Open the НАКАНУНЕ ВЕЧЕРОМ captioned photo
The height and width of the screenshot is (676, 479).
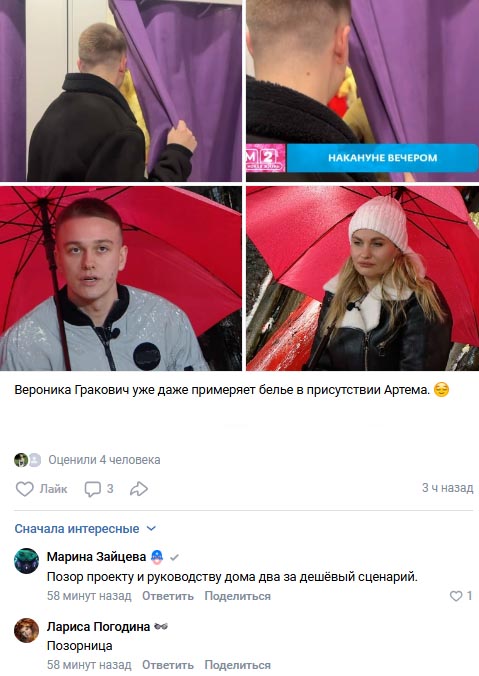click(363, 91)
